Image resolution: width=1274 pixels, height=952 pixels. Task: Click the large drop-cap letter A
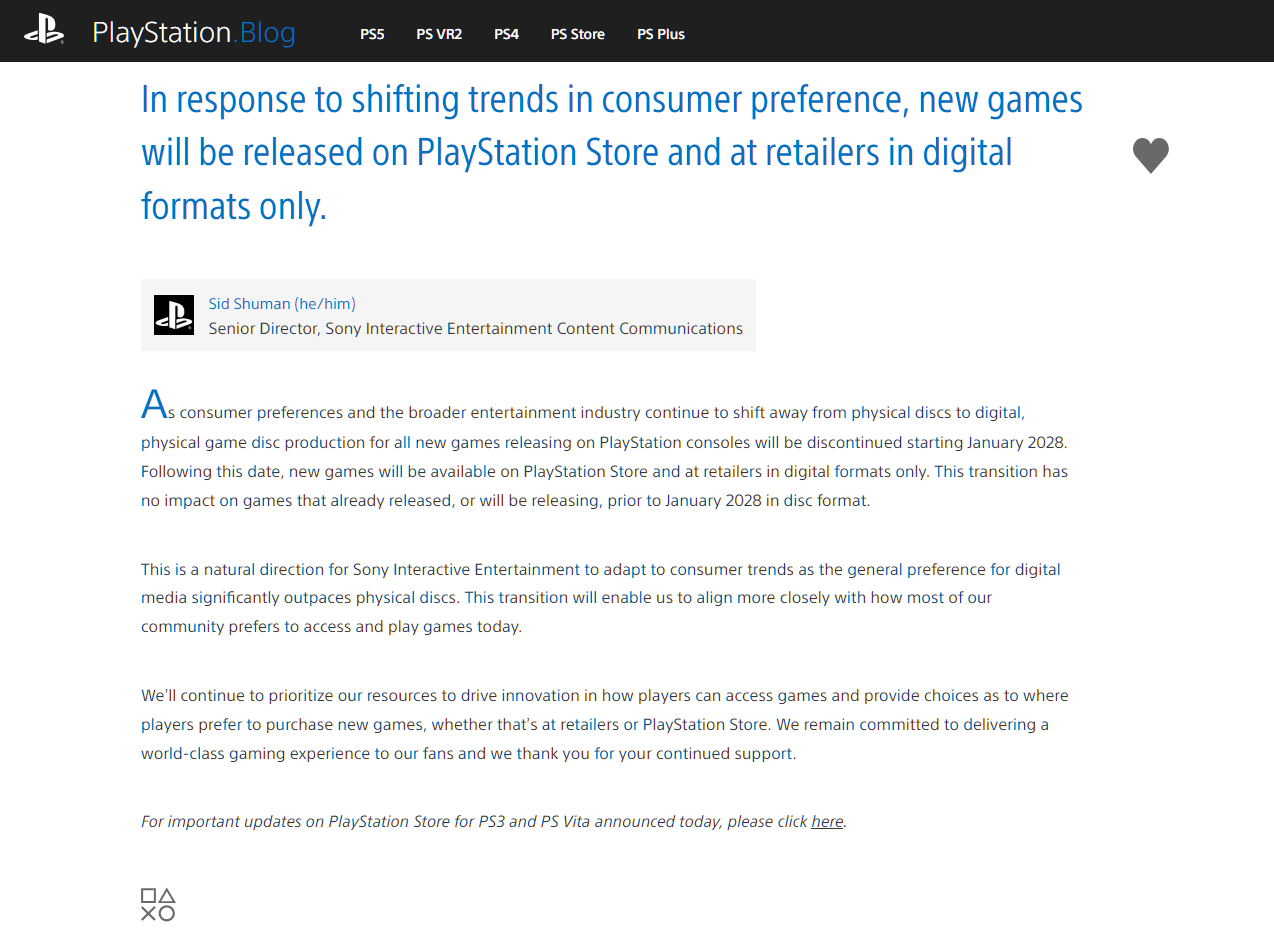tap(154, 404)
